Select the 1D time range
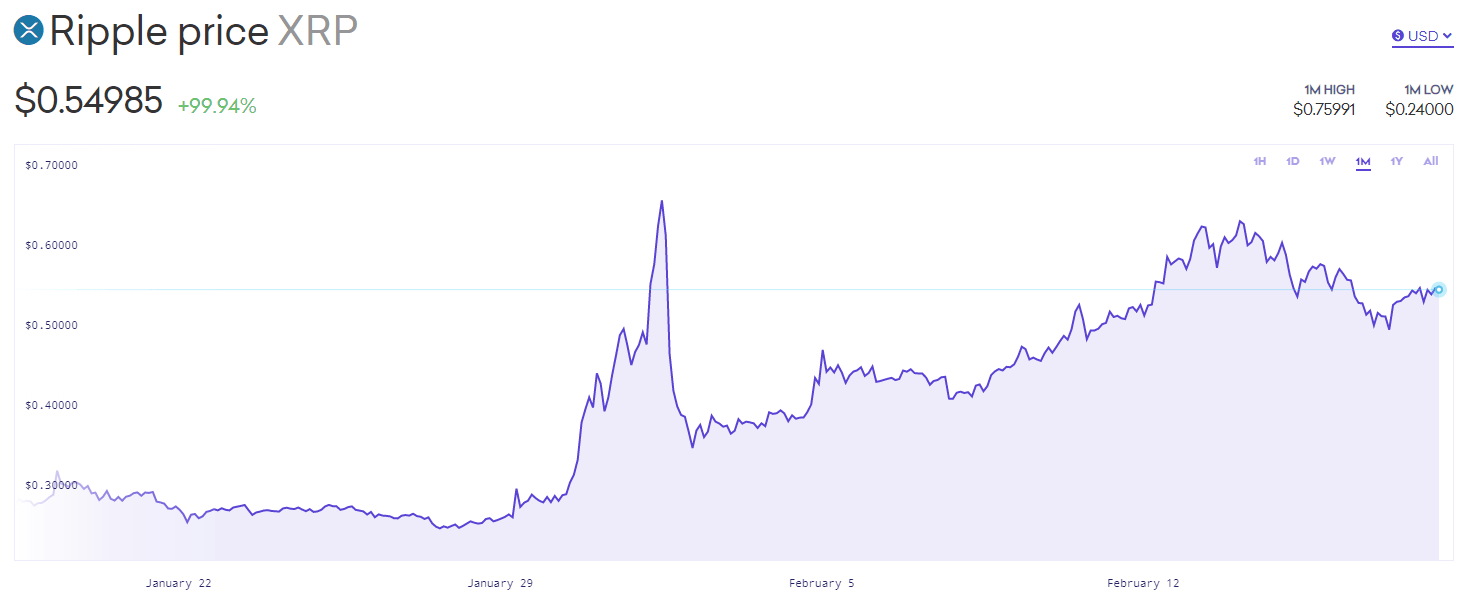Image resolution: width=1457 pixels, height=608 pixels. click(x=1293, y=162)
